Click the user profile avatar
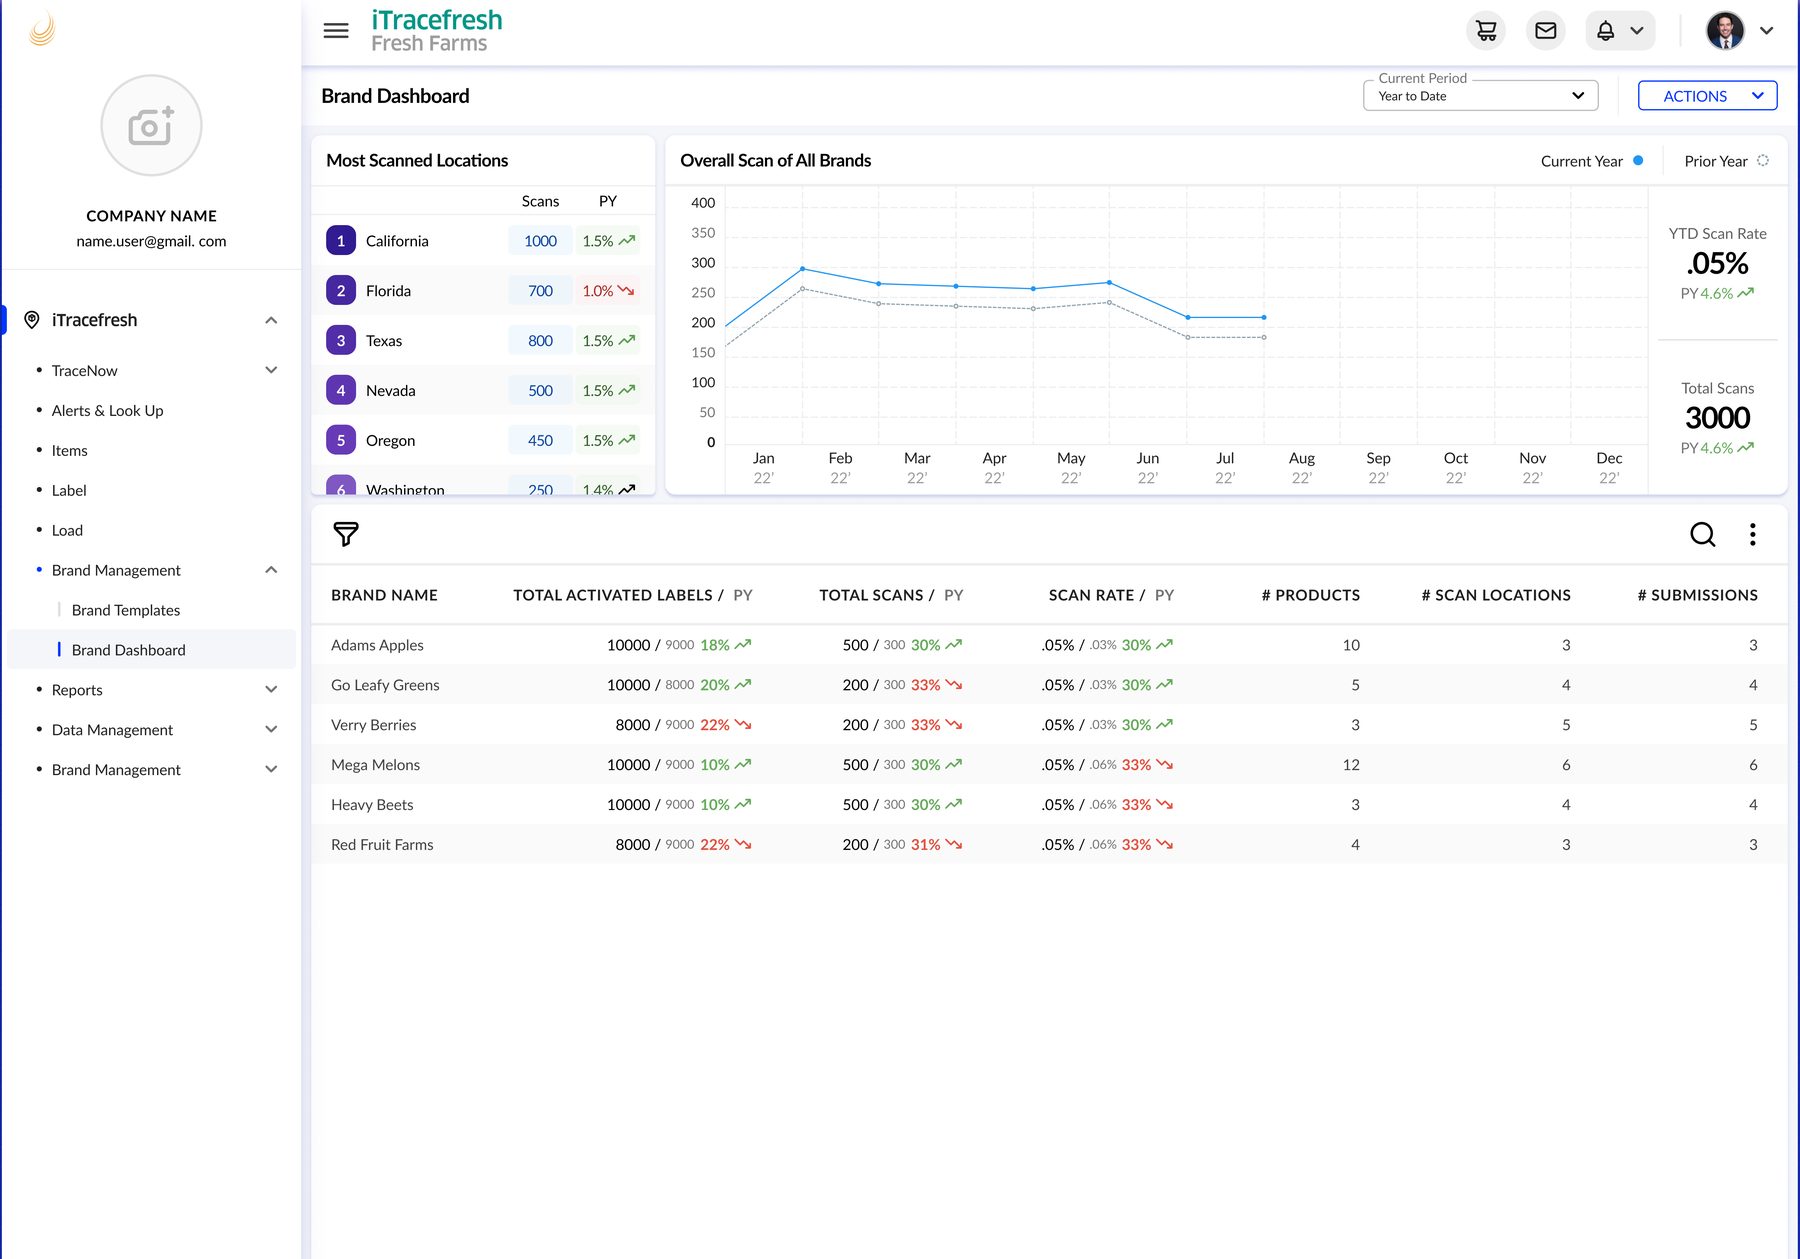This screenshot has height=1259, width=1800. [x=1725, y=31]
